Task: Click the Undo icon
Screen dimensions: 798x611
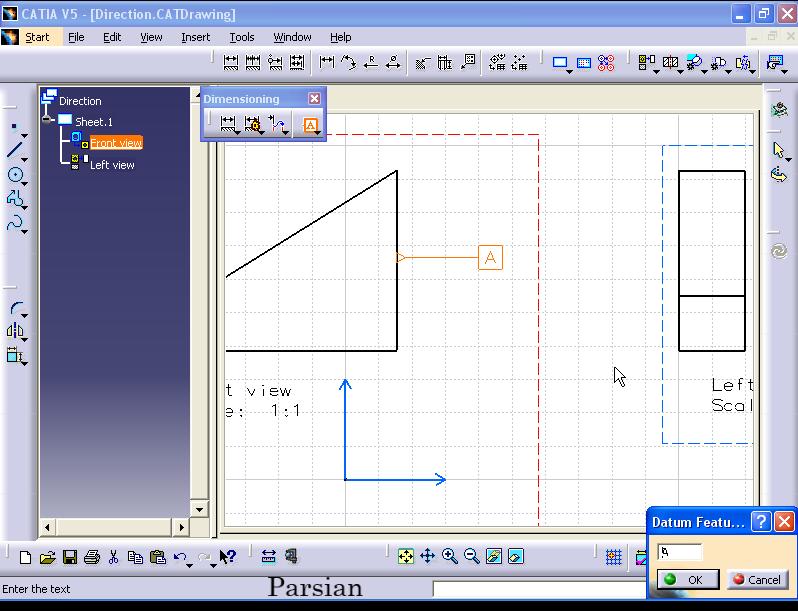Action: [179, 557]
